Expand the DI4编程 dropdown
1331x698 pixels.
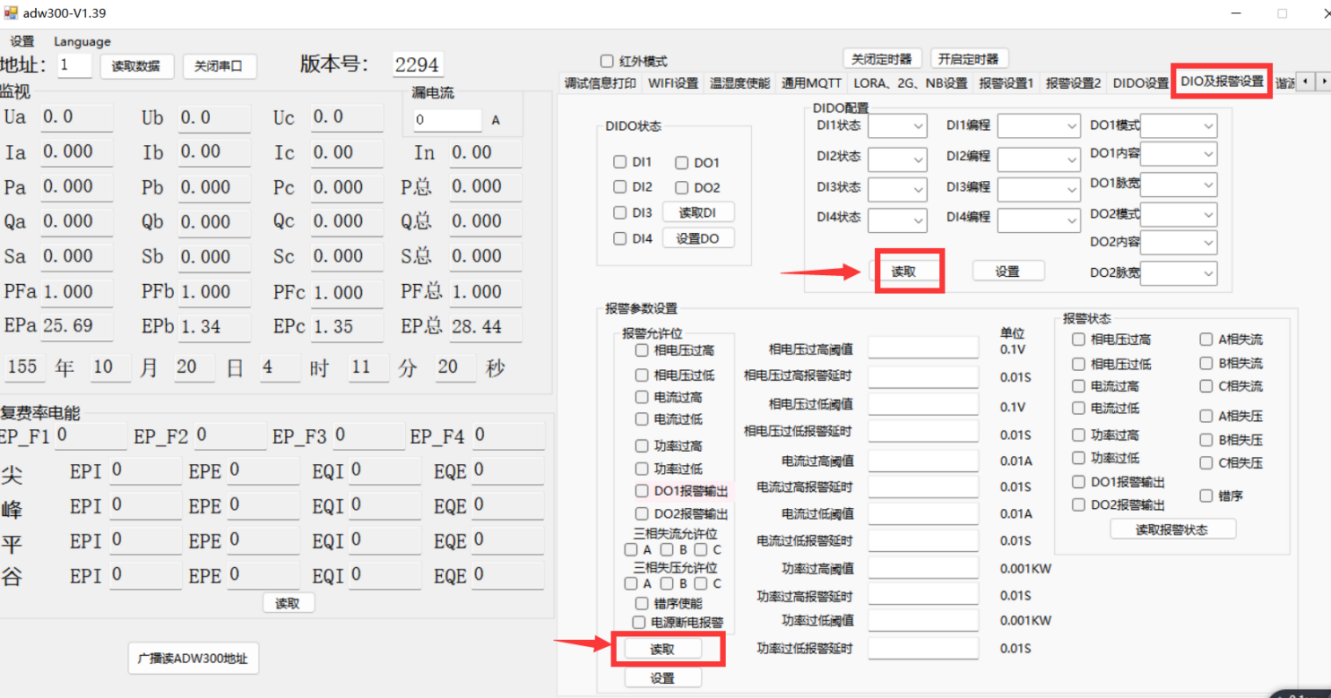point(1037,219)
